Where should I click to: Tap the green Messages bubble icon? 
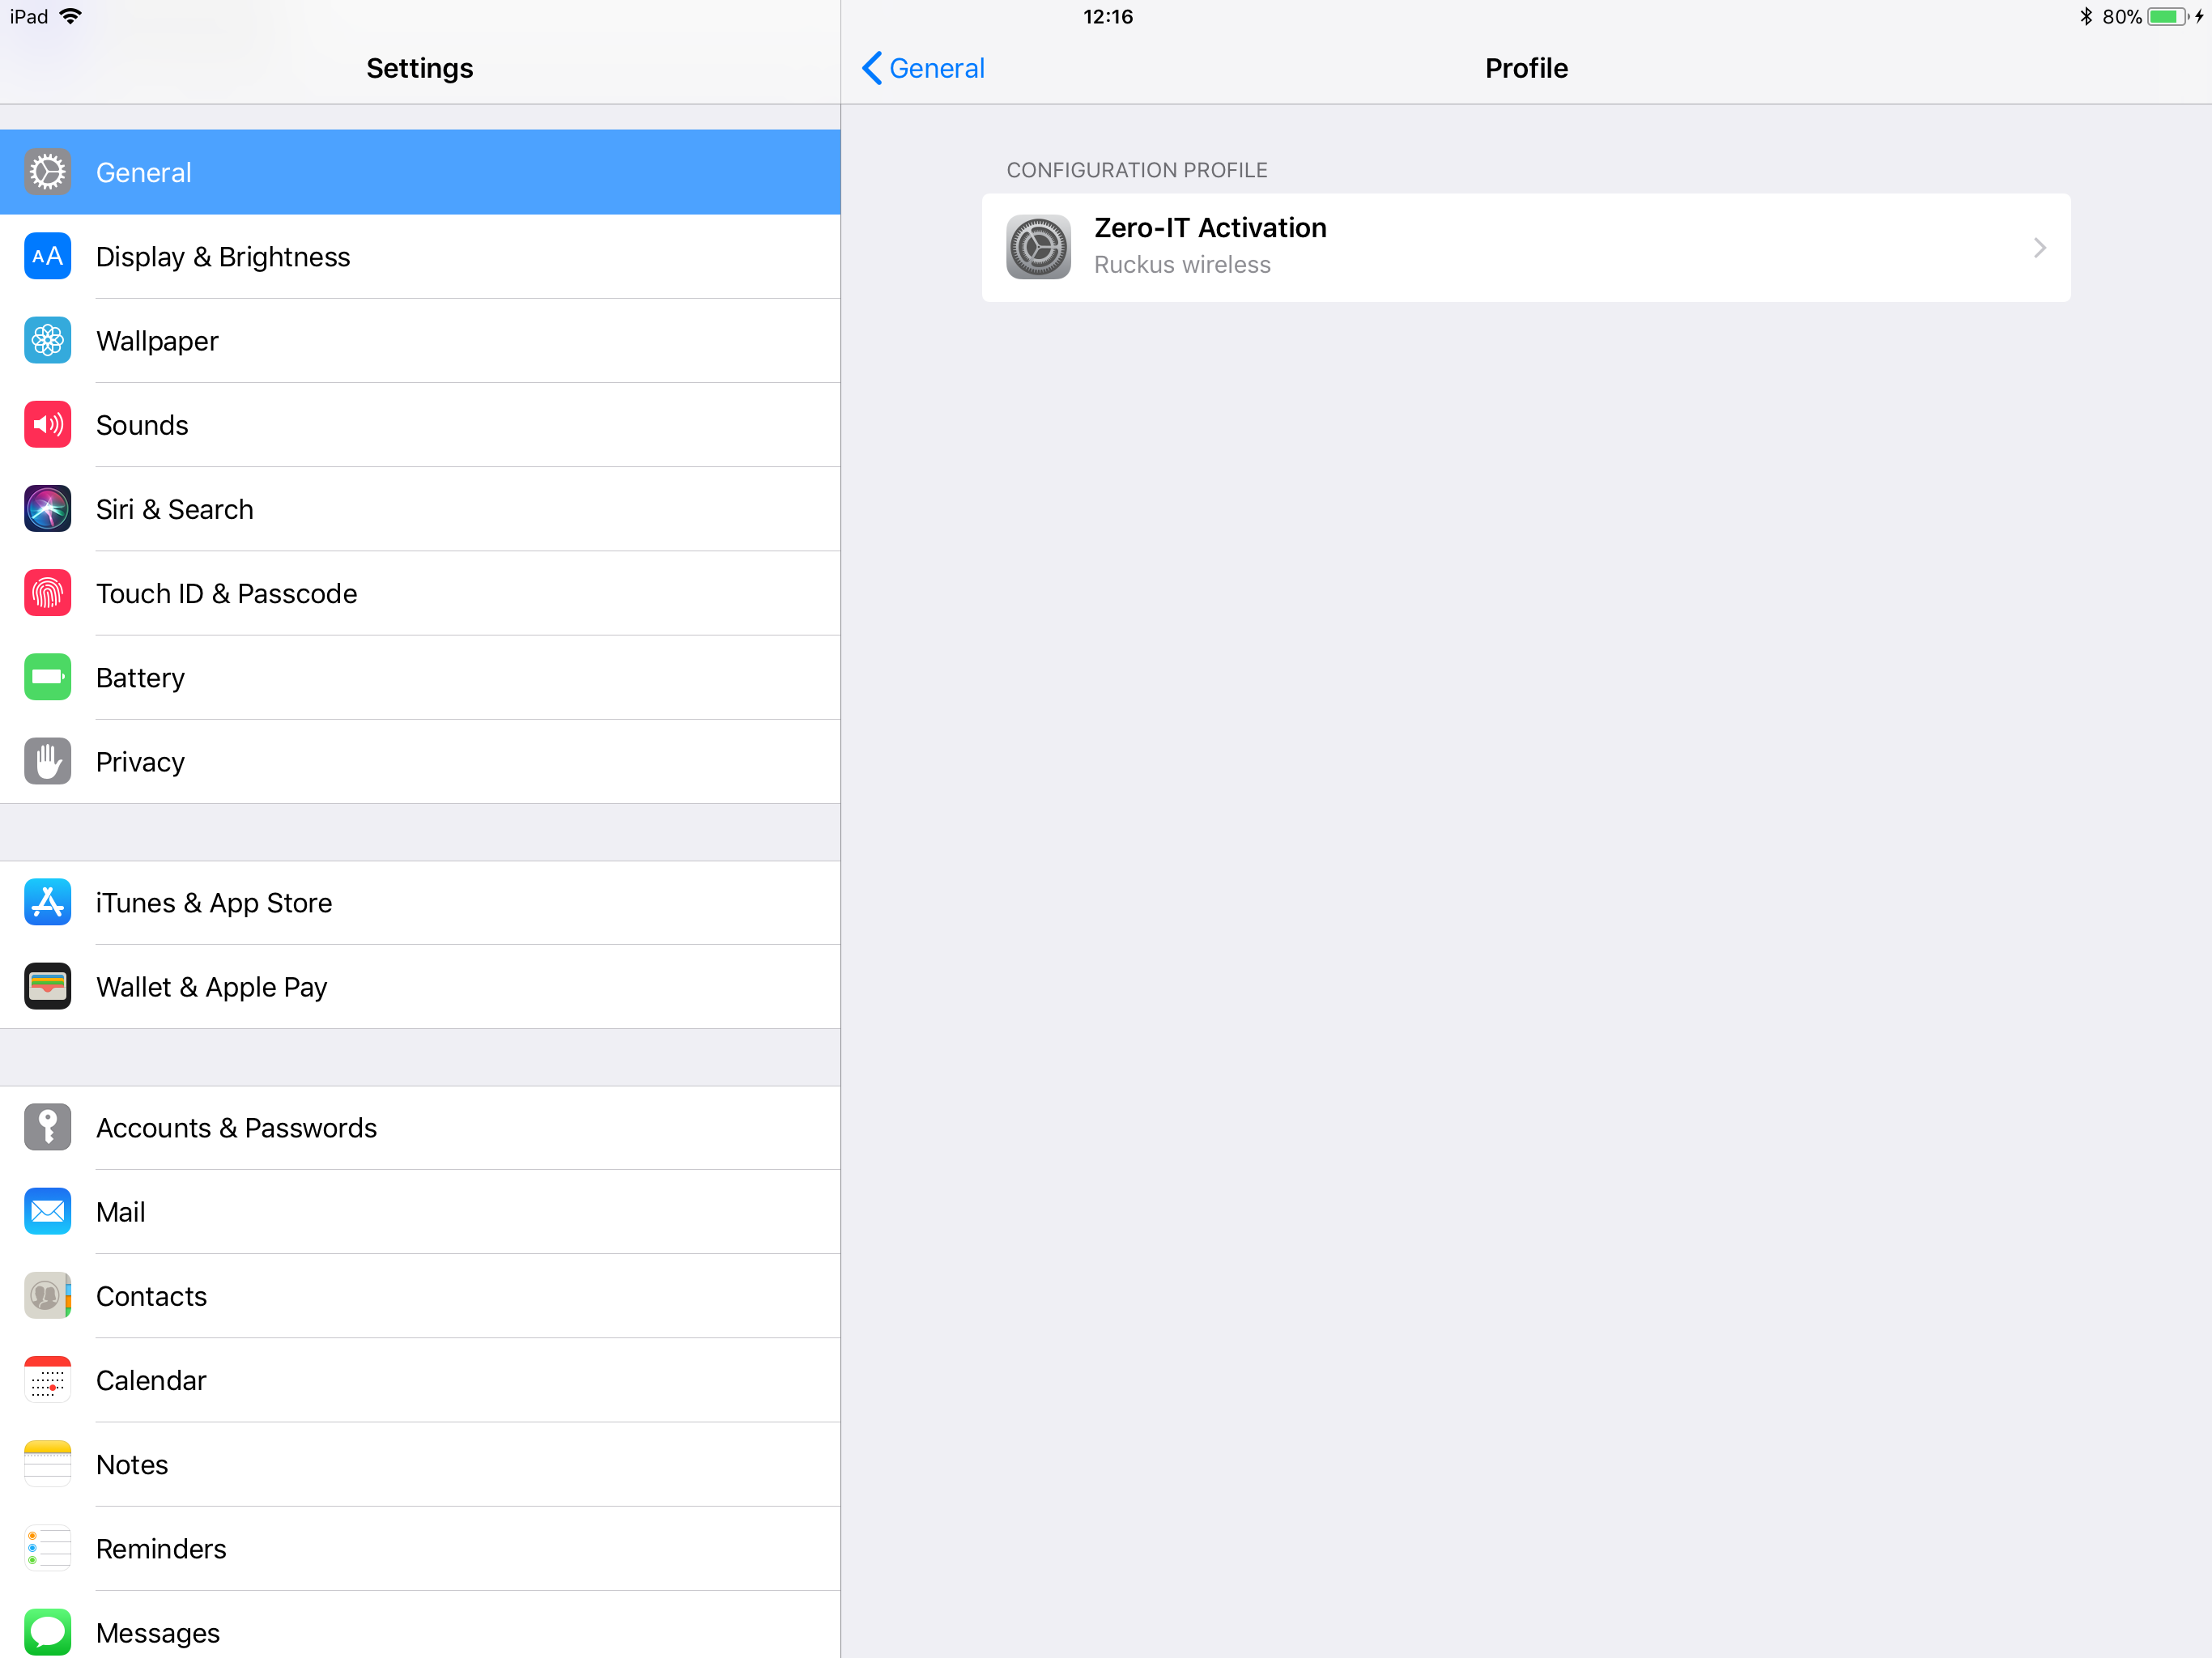click(47, 1631)
